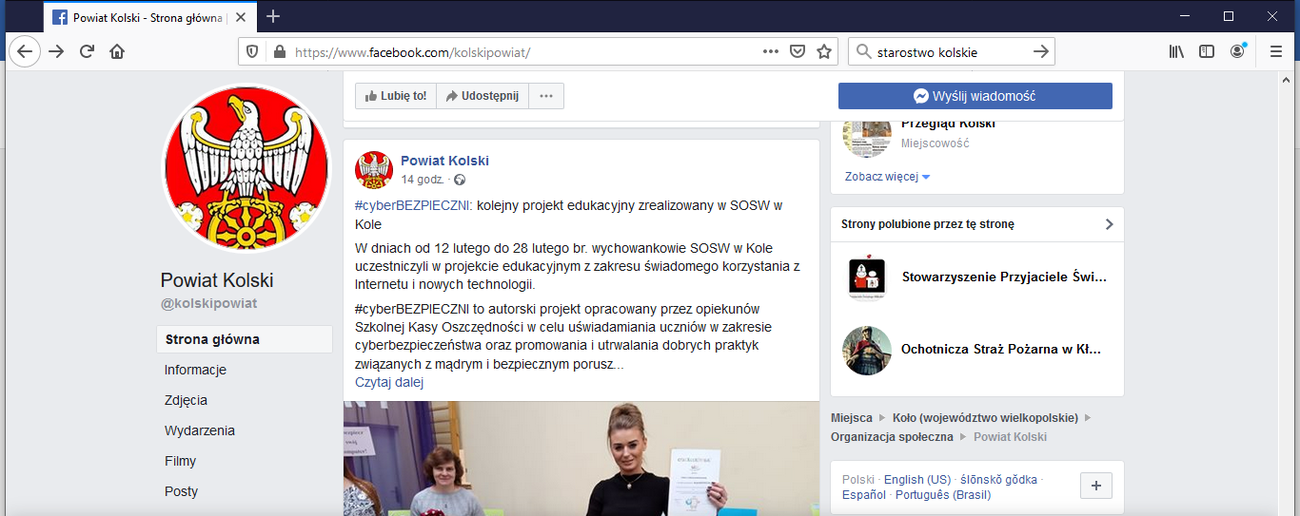Click the Stowarzyszenie Przyjaciele page logo
Image resolution: width=1300 pixels, height=516 pixels.
pyautogui.click(x=866, y=277)
